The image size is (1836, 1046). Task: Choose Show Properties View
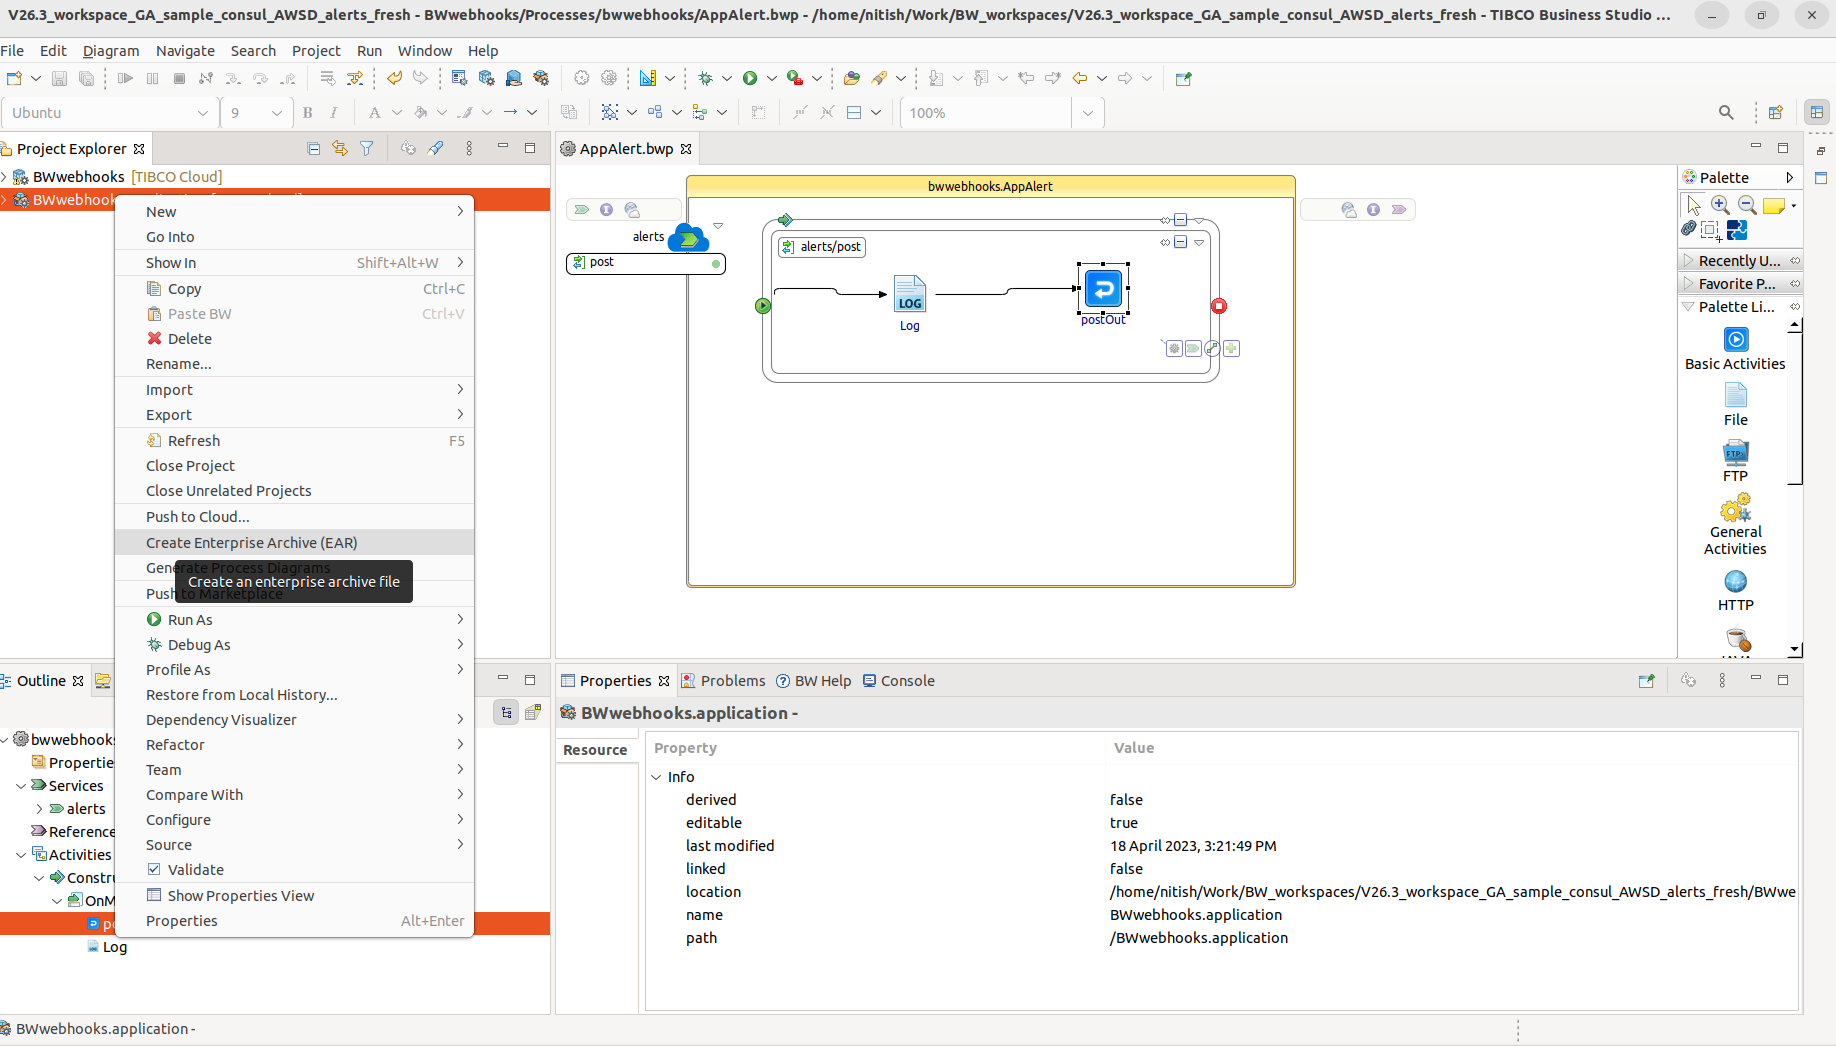click(294, 896)
